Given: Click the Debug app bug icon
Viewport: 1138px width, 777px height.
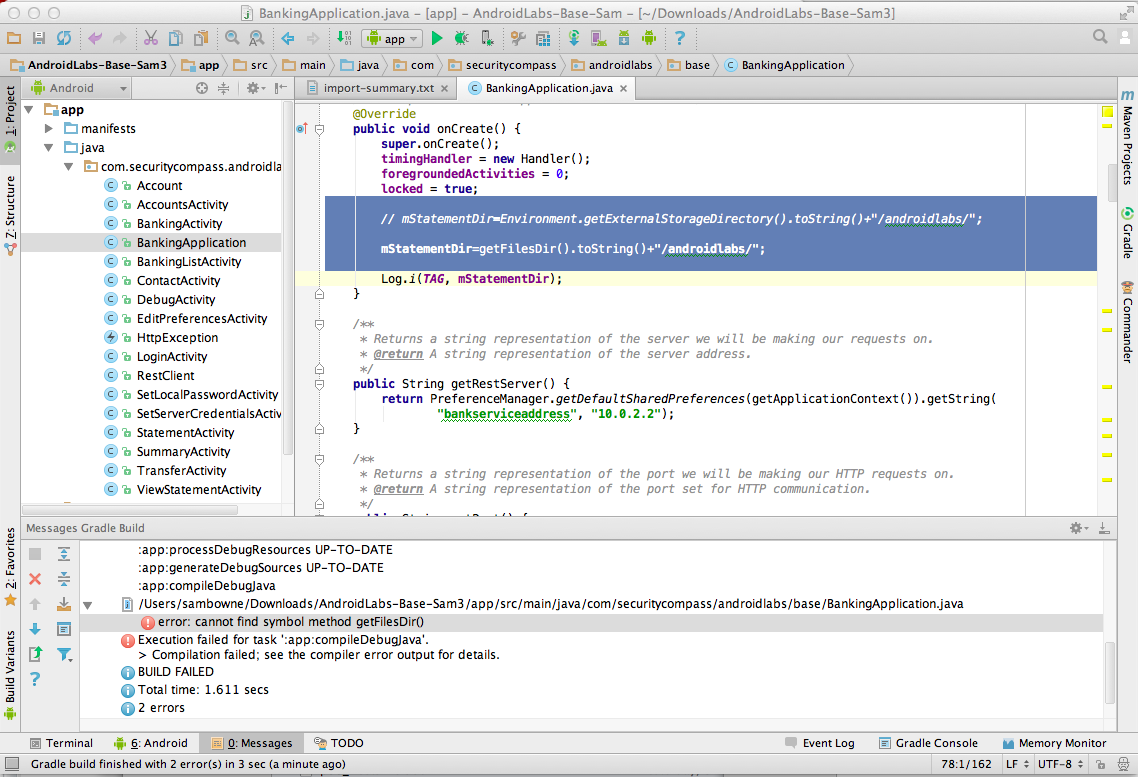Looking at the screenshot, I should [x=461, y=38].
